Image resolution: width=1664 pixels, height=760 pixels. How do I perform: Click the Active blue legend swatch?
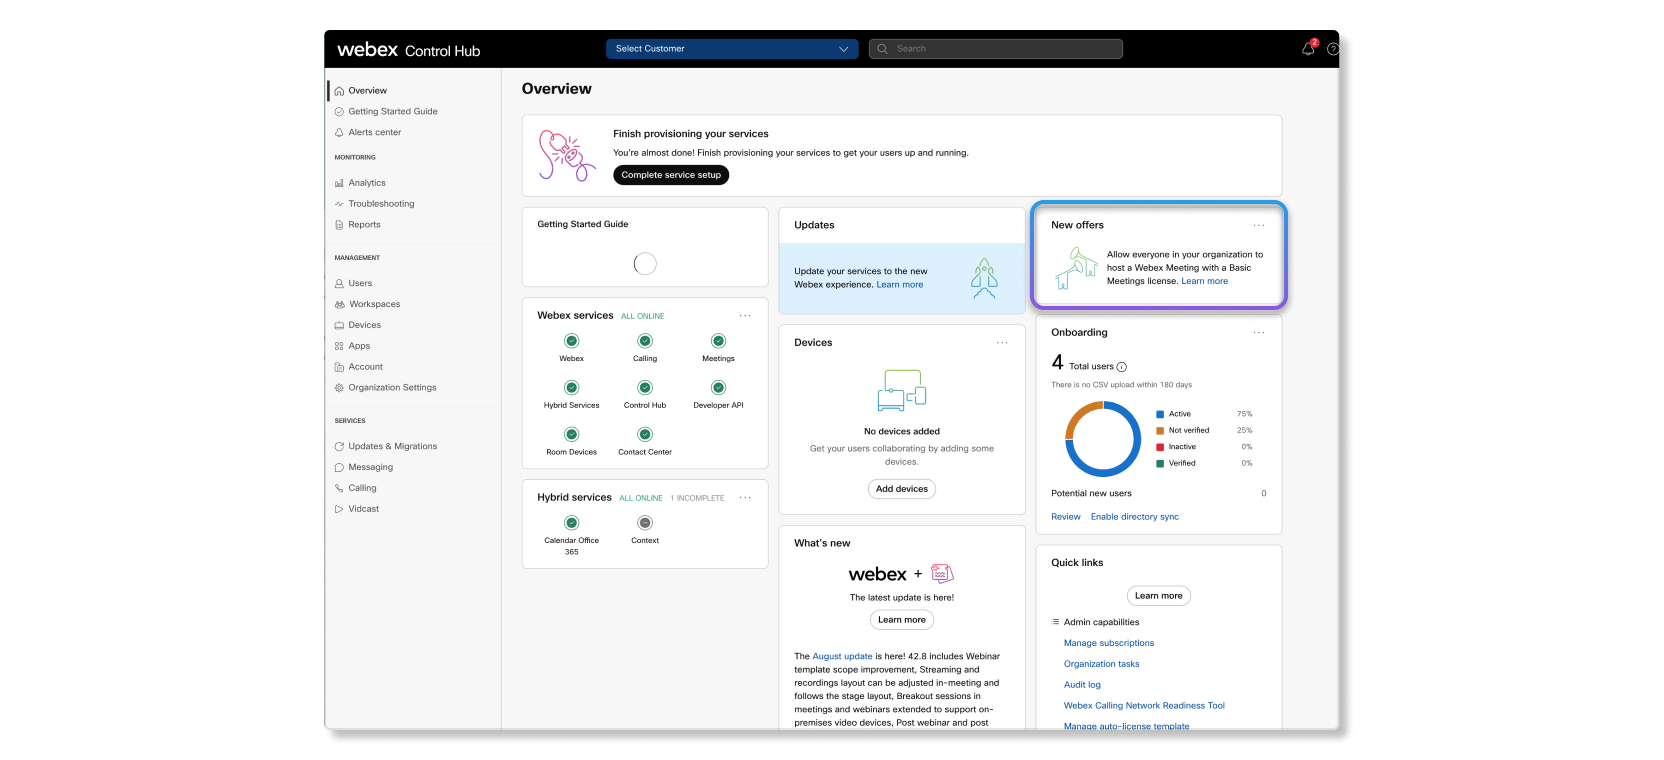pos(1160,414)
